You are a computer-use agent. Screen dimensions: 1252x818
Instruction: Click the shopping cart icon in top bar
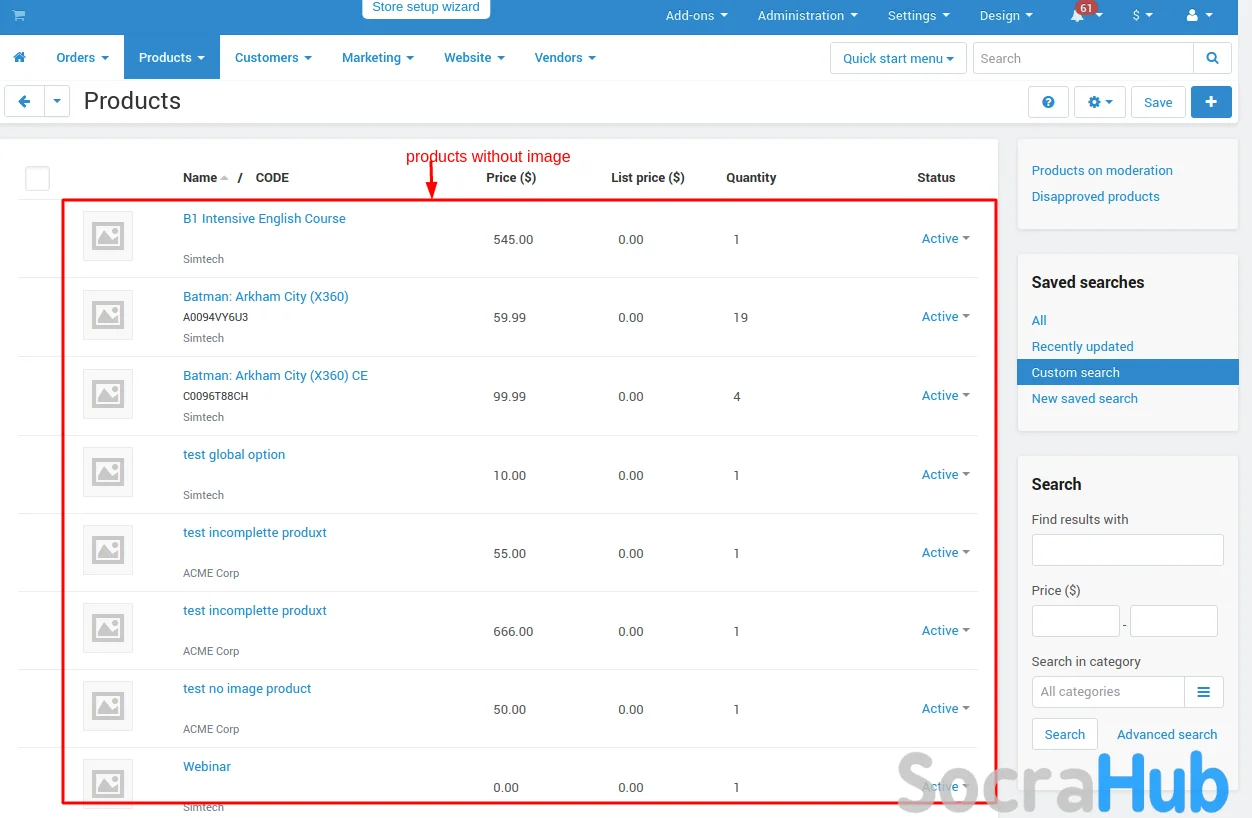click(19, 16)
